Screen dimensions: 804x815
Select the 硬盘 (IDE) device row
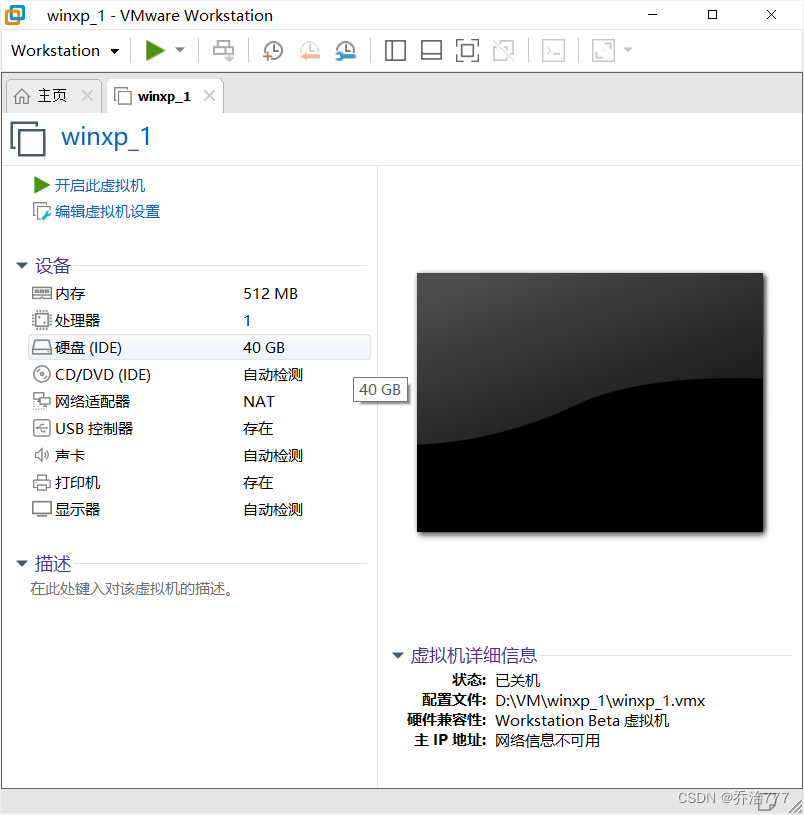click(200, 347)
